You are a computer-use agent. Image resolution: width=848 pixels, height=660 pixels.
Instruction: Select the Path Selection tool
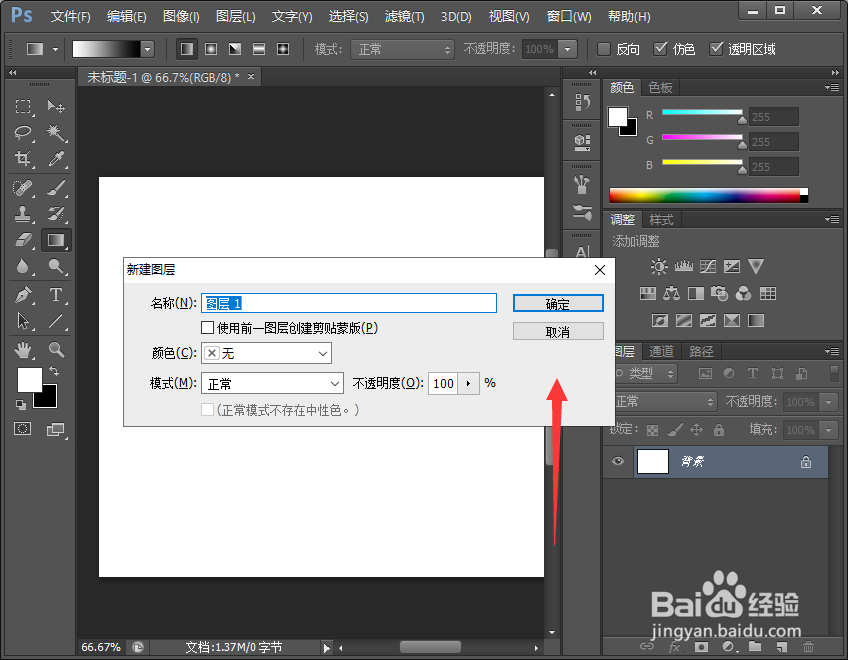tap(23, 321)
